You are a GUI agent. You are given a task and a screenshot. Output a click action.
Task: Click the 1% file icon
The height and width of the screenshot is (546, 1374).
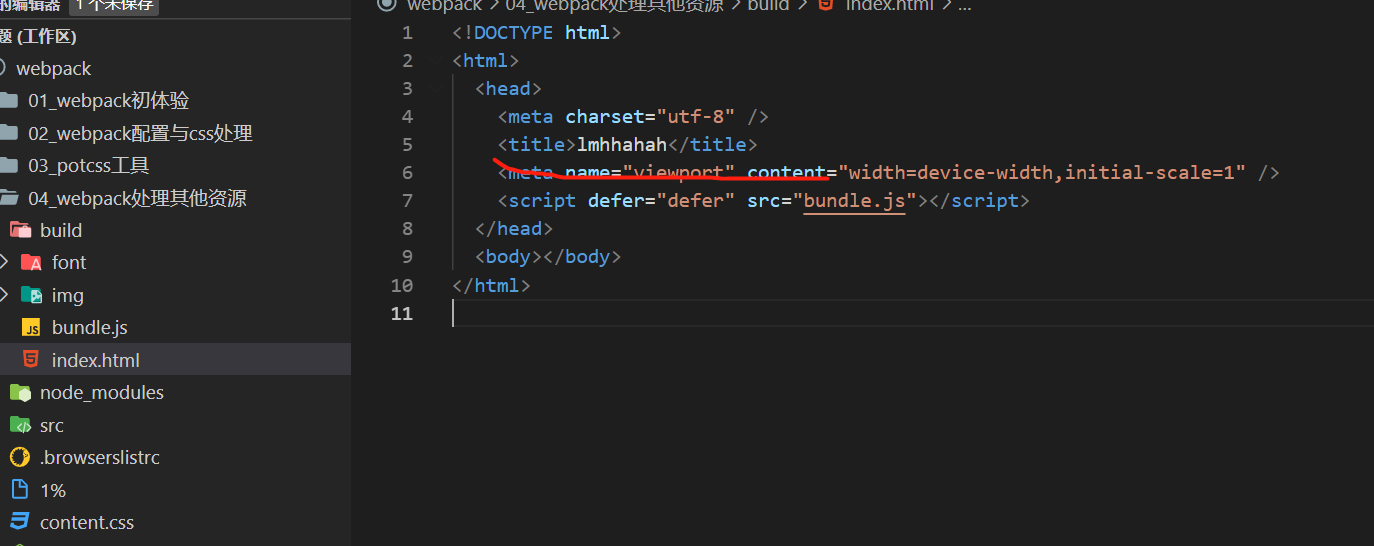(x=20, y=490)
